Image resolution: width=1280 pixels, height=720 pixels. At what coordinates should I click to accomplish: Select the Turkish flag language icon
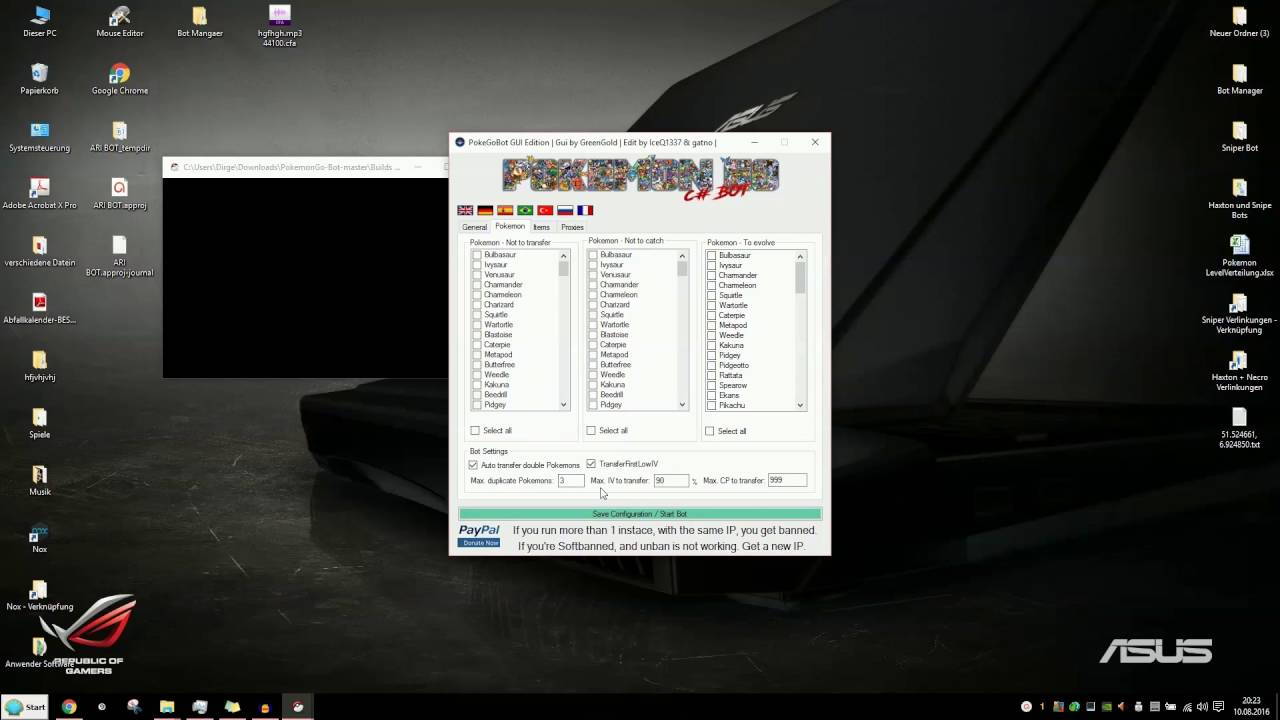(x=545, y=210)
